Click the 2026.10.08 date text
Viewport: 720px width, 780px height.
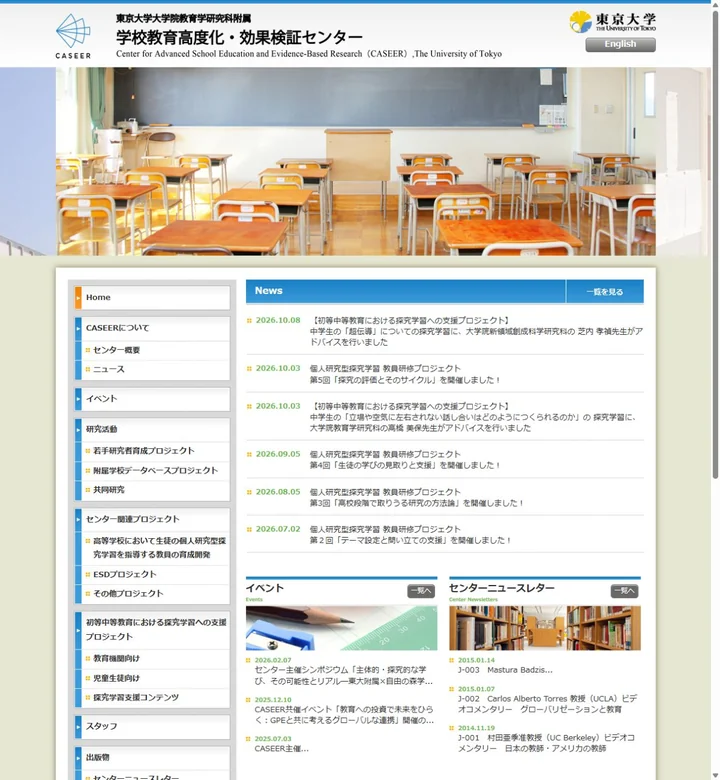pyautogui.click(x=278, y=320)
